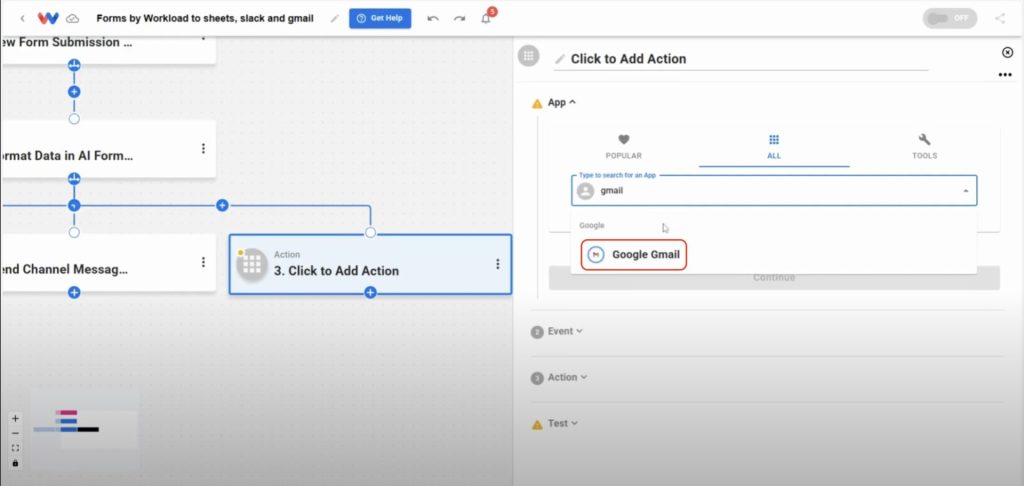Zoom in on the canvas

16,419
